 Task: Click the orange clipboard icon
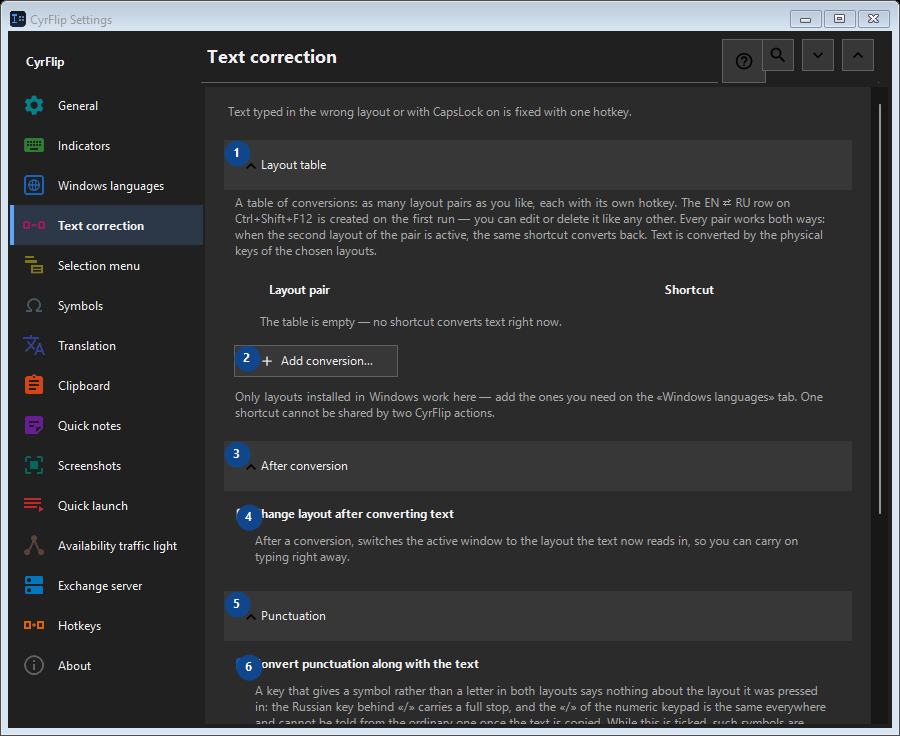coord(34,386)
